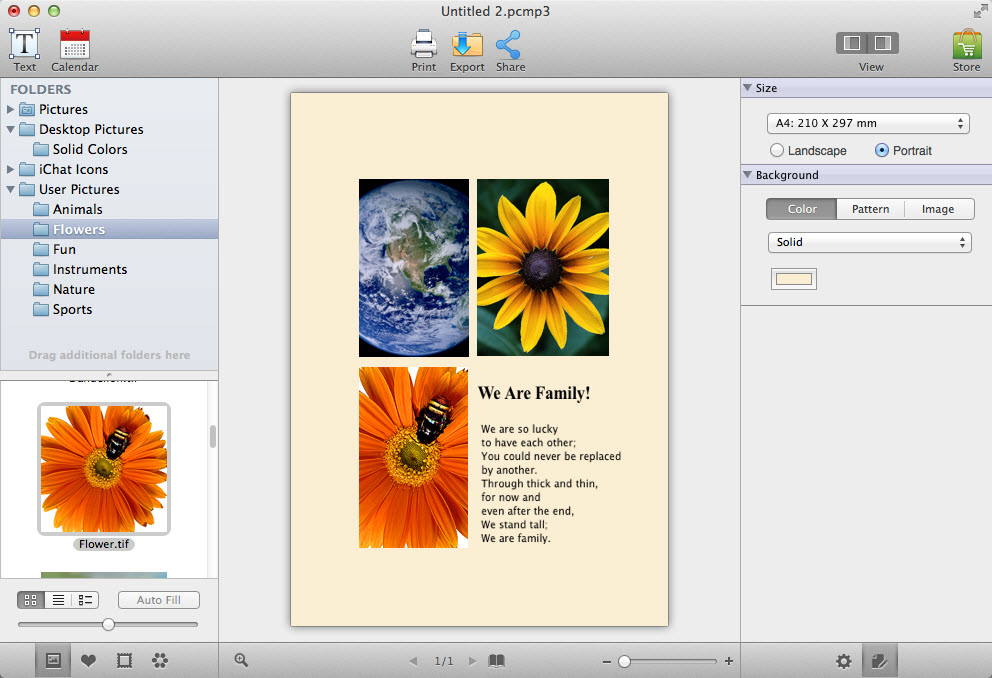Viewport: 992px width, 678px height.
Task: Click the Auto Fill button
Action: coord(158,600)
